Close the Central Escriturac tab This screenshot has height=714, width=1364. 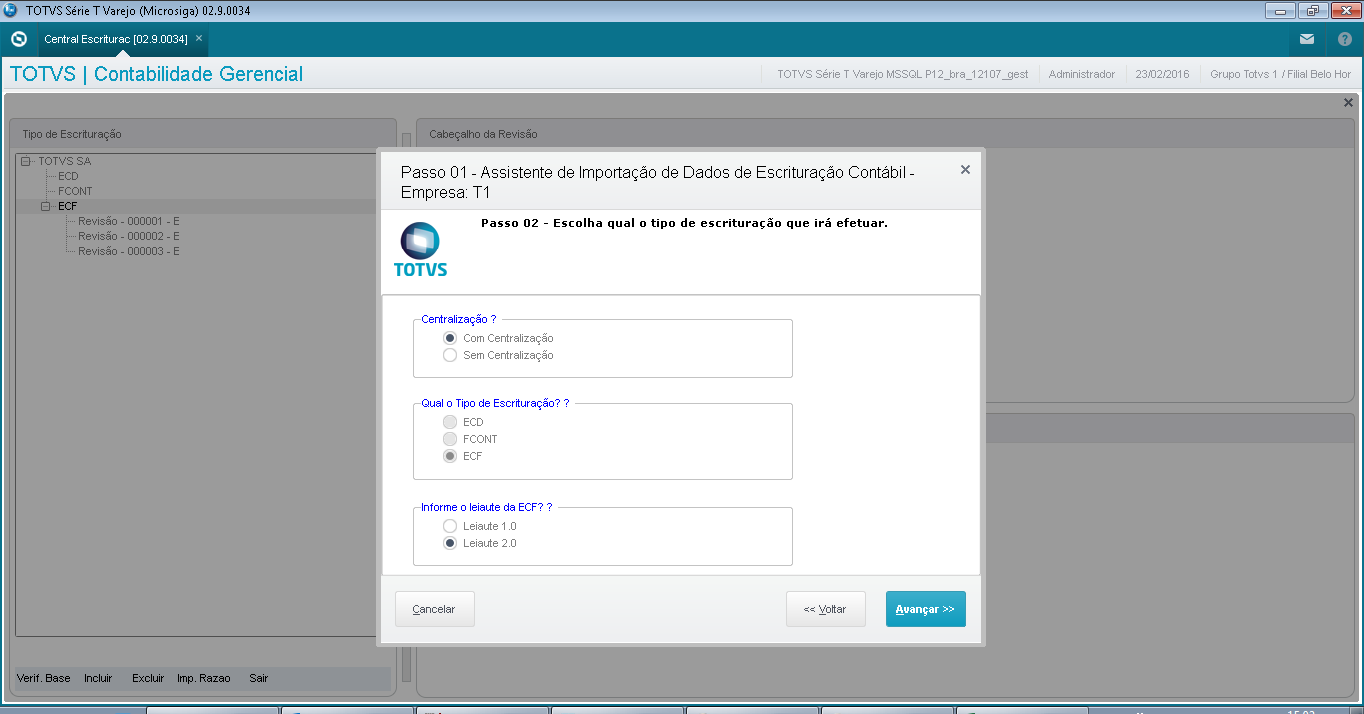pyautogui.click(x=199, y=38)
